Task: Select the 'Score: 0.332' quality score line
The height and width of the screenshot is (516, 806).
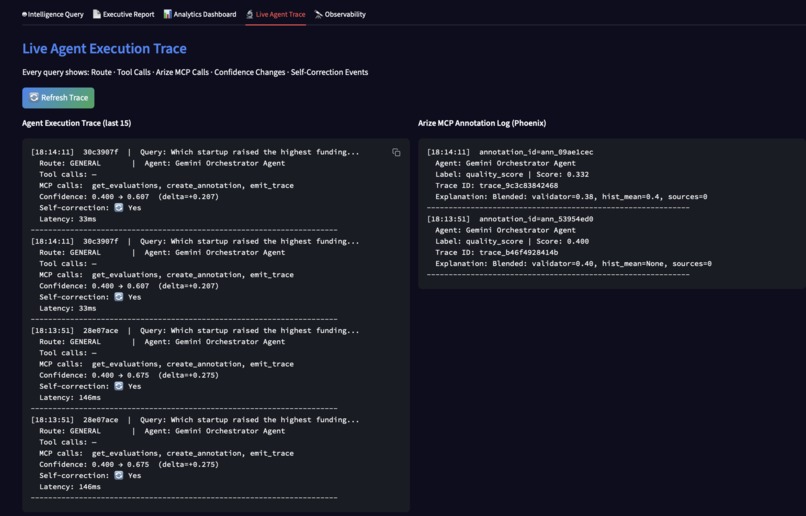Action: click(x=512, y=174)
